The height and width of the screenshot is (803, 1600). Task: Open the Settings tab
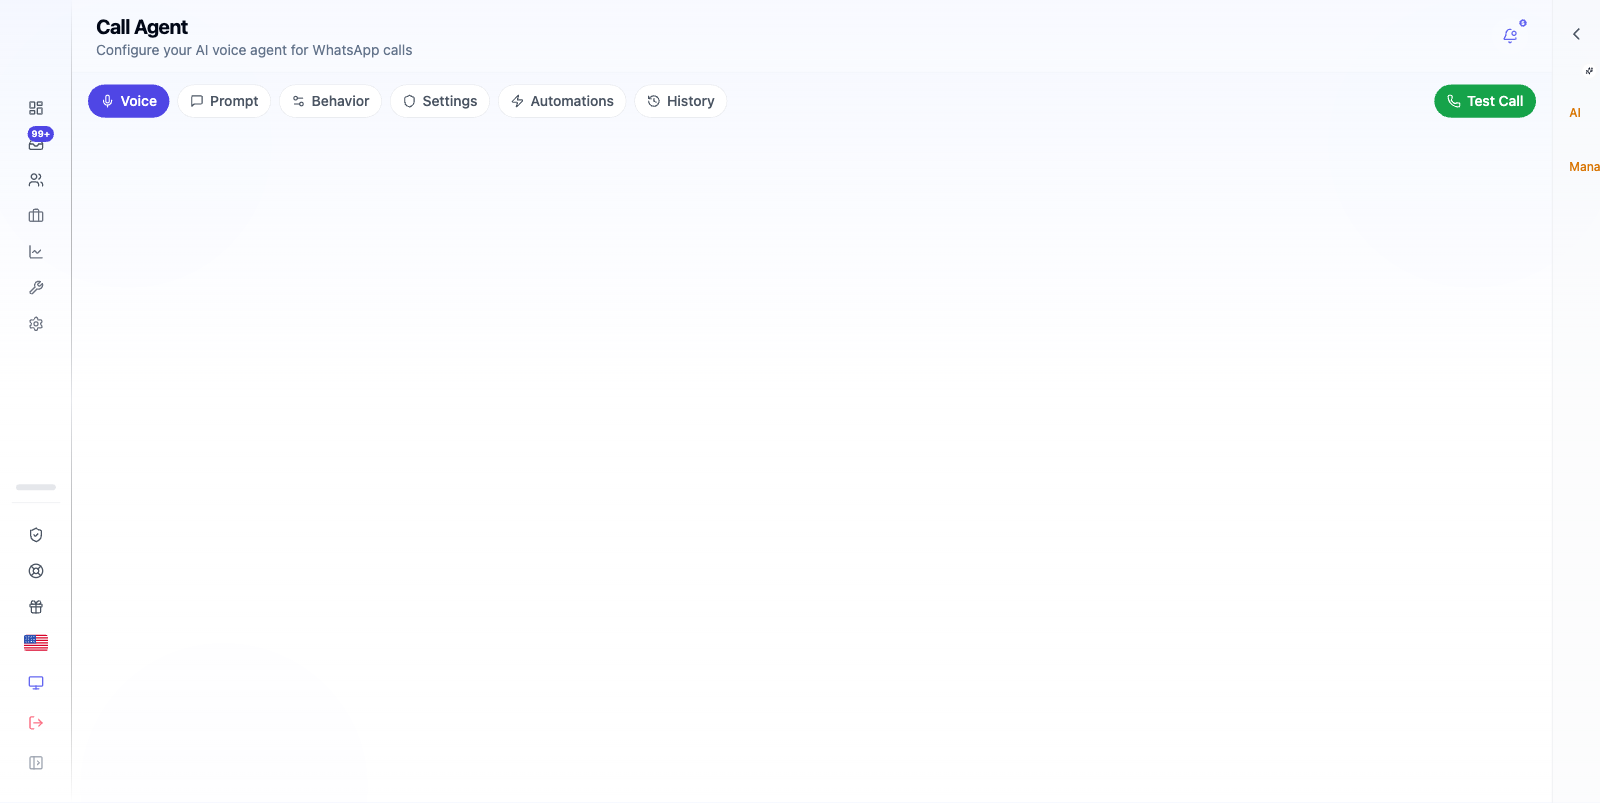click(440, 101)
